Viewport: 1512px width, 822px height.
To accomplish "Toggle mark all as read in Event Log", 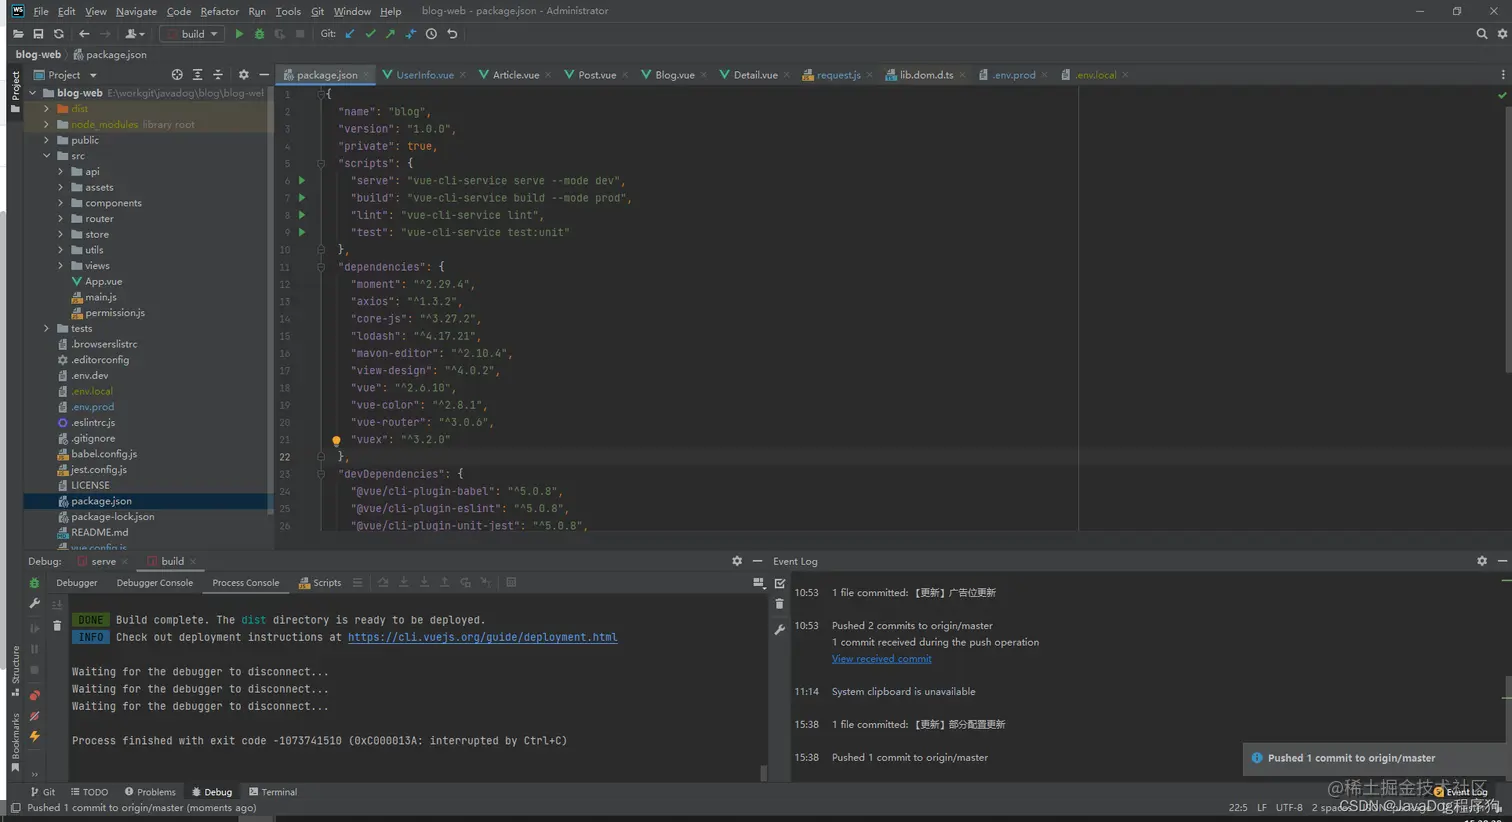I will click(x=780, y=583).
